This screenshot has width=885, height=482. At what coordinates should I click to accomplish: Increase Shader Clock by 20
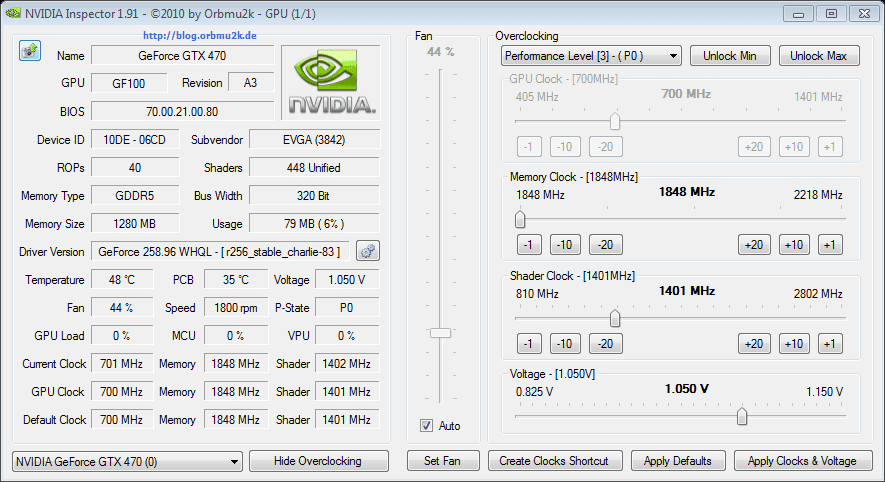tap(754, 344)
